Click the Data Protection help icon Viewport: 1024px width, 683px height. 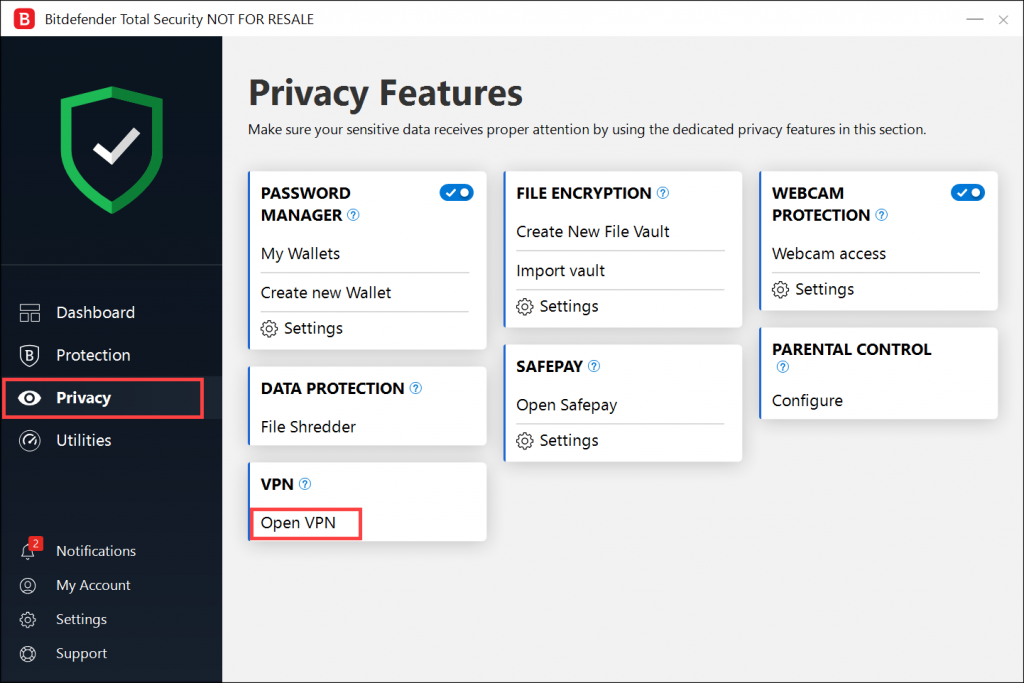click(x=416, y=388)
